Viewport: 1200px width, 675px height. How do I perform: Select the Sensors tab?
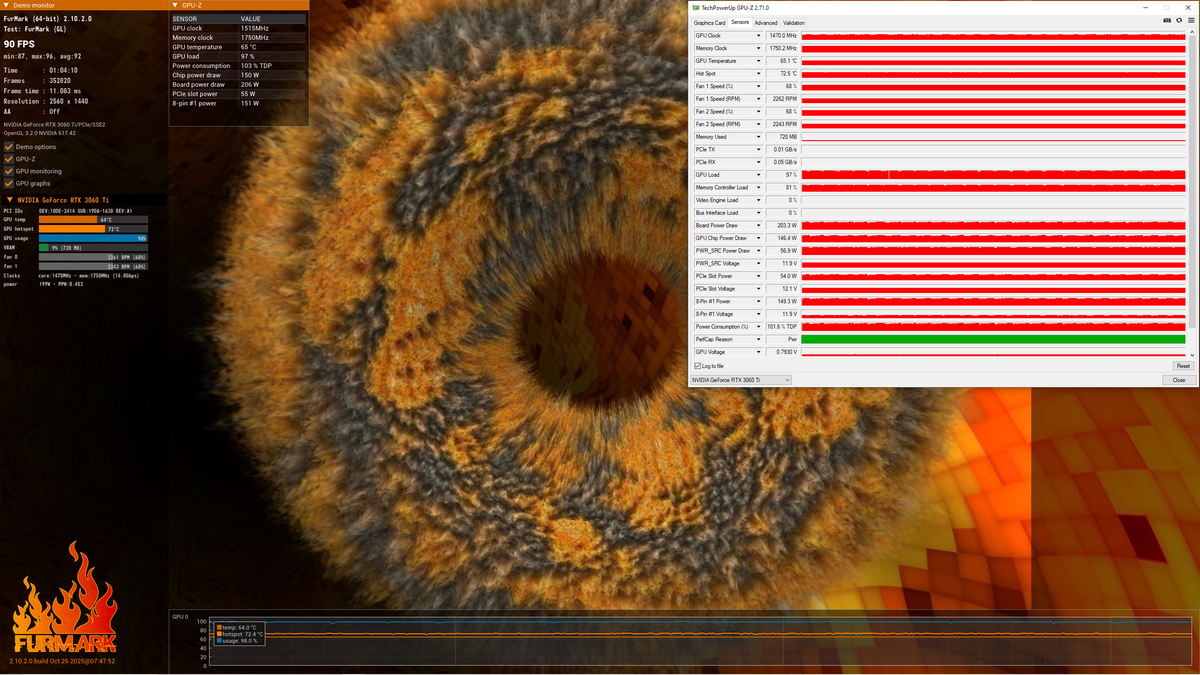point(740,22)
